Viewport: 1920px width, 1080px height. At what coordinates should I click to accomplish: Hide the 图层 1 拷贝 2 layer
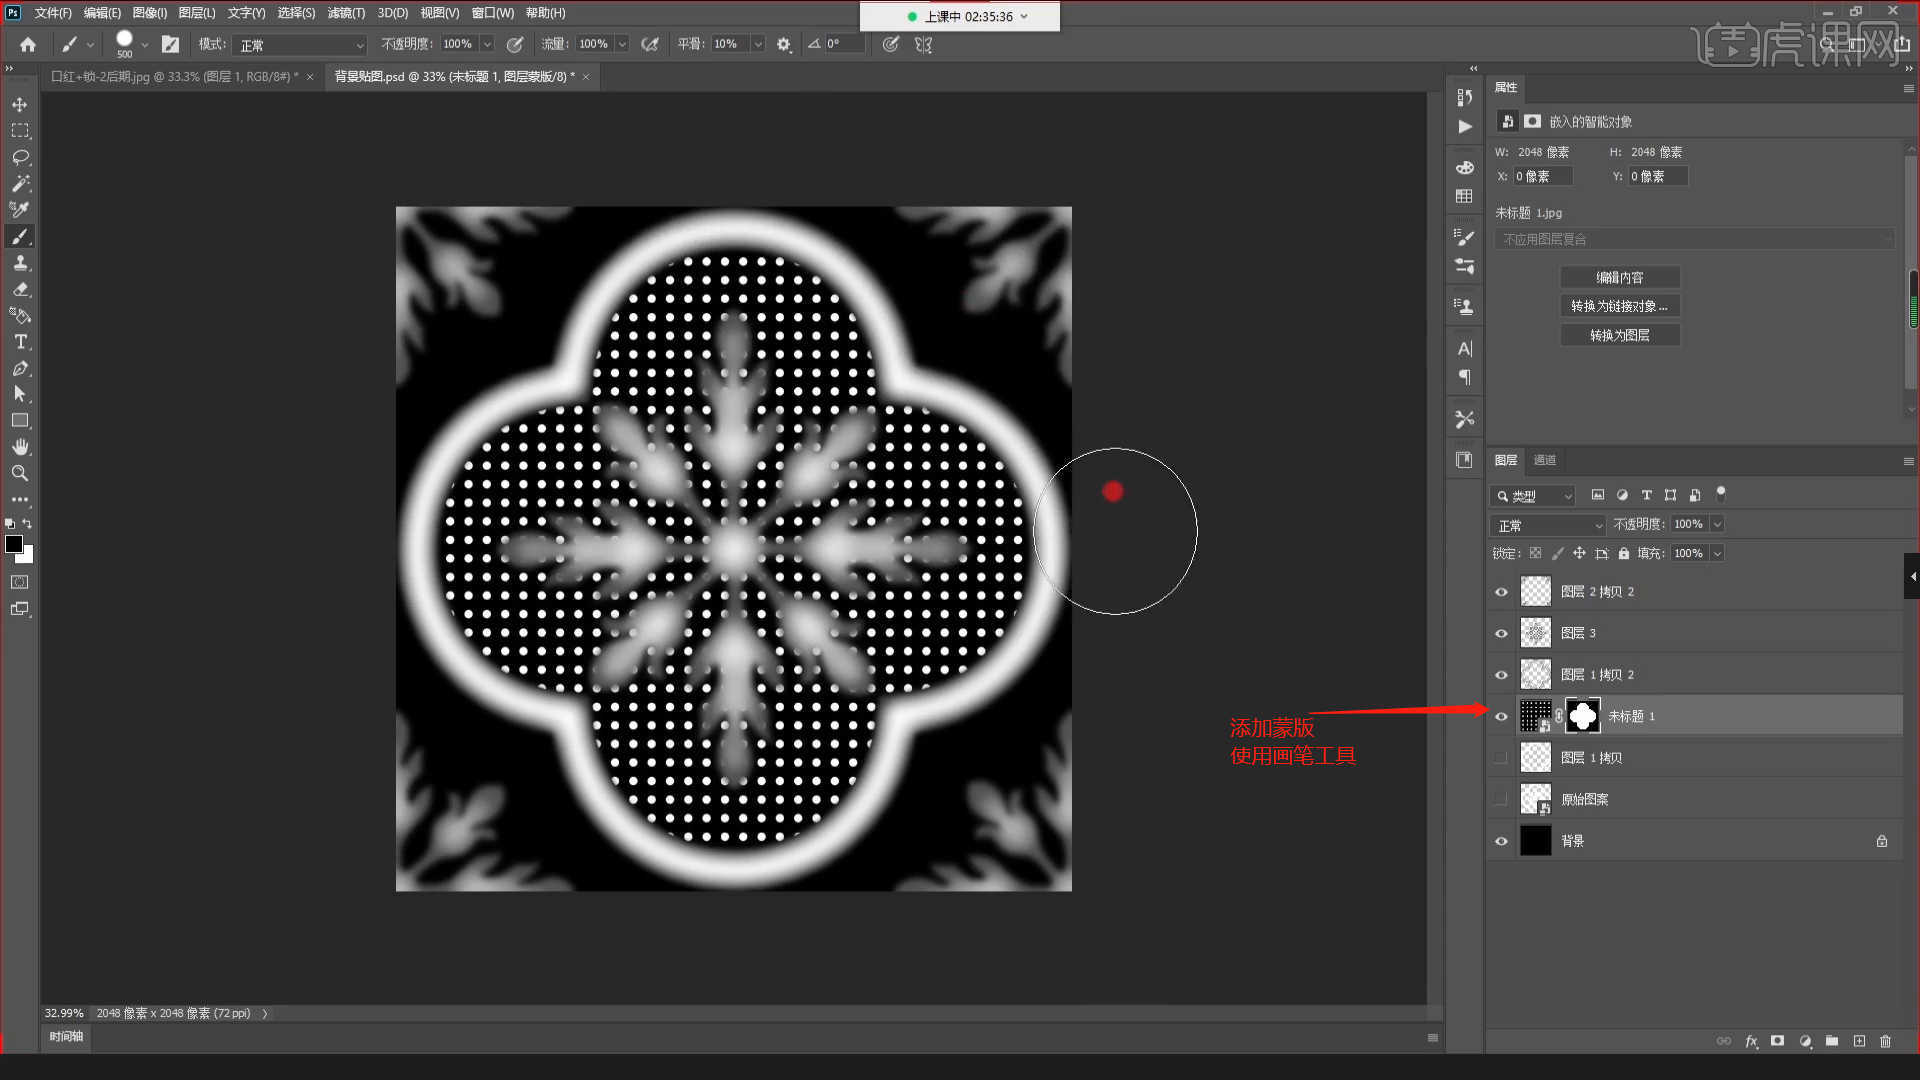(1501, 675)
